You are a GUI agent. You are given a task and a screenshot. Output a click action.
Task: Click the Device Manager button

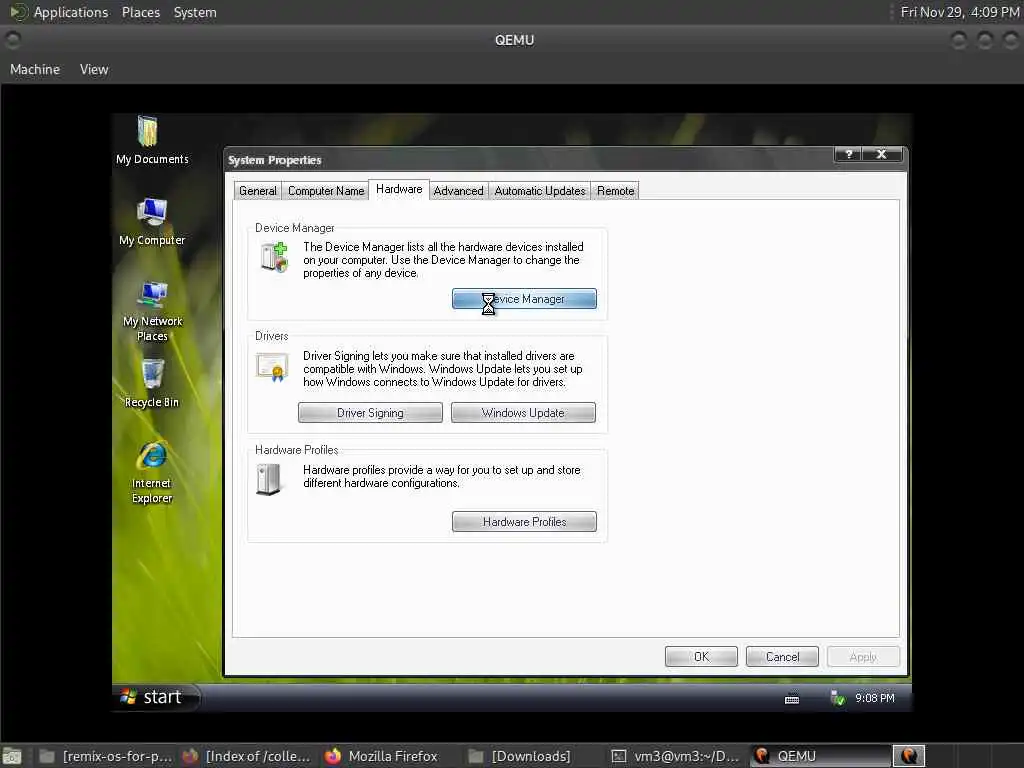pos(524,299)
